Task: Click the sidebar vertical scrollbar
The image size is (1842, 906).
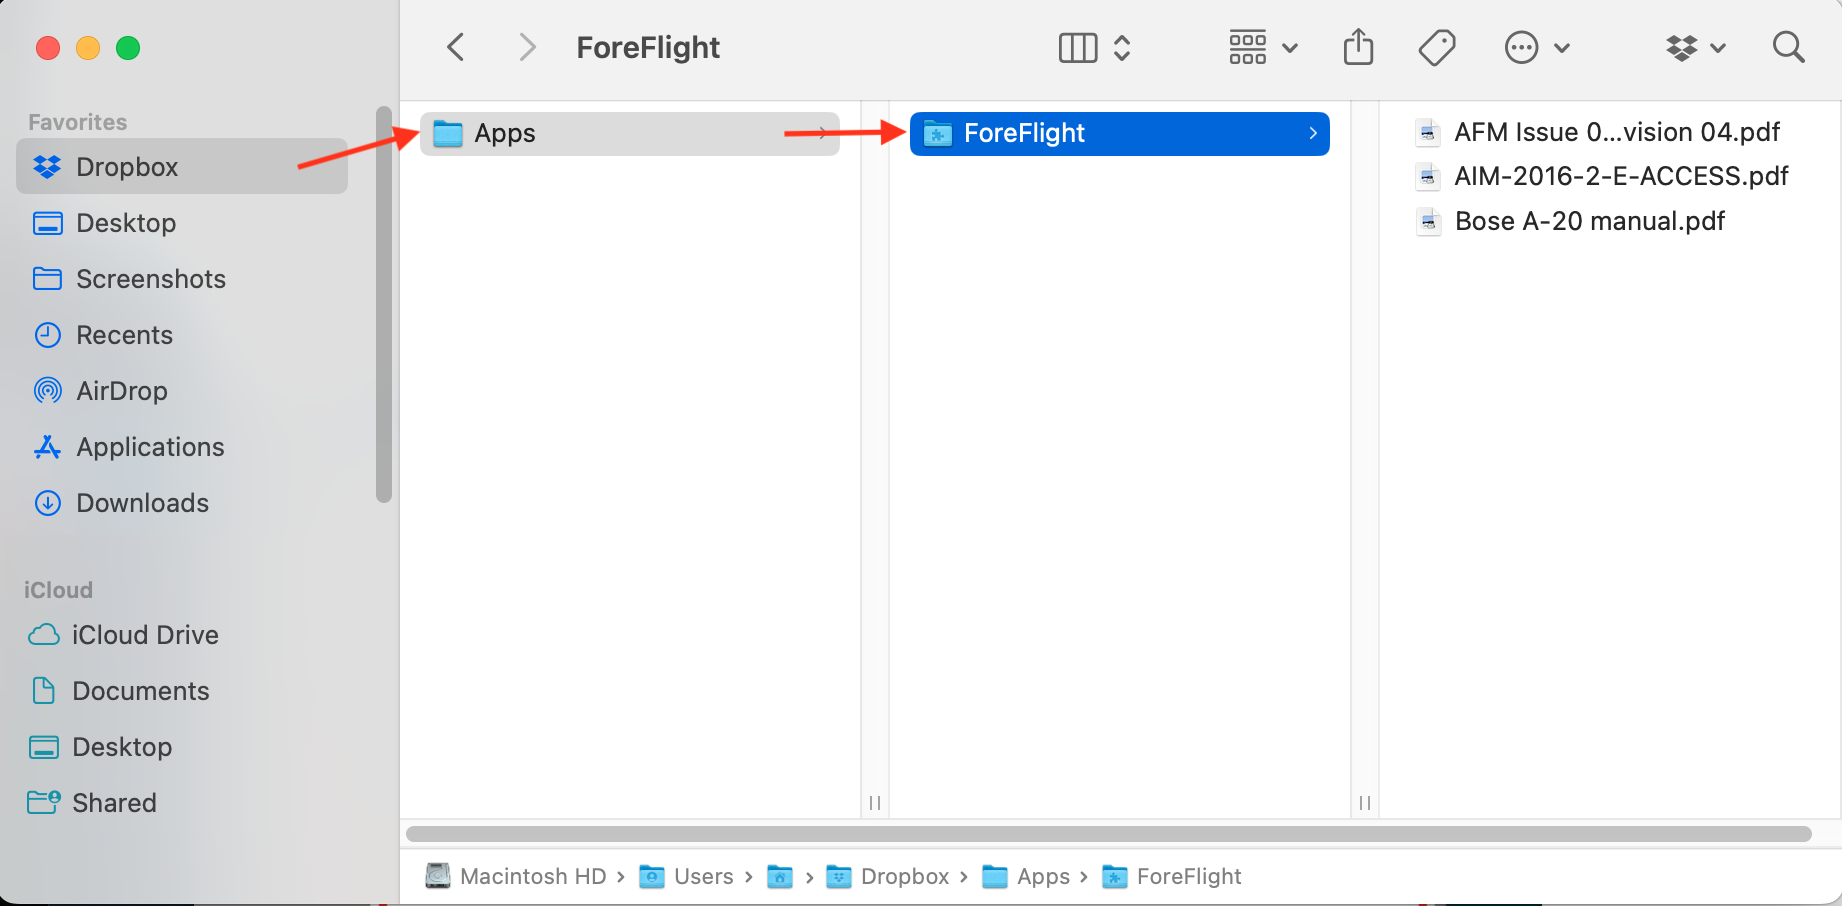Action: click(384, 304)
